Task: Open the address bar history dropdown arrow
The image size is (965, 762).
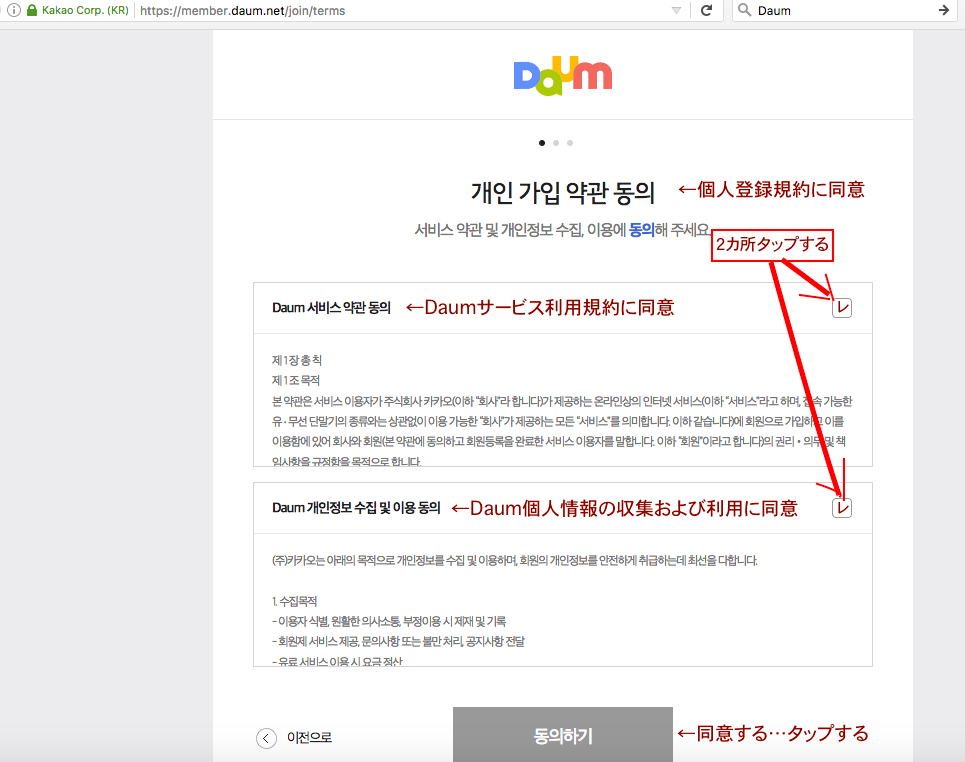Action: pos(676,10)
